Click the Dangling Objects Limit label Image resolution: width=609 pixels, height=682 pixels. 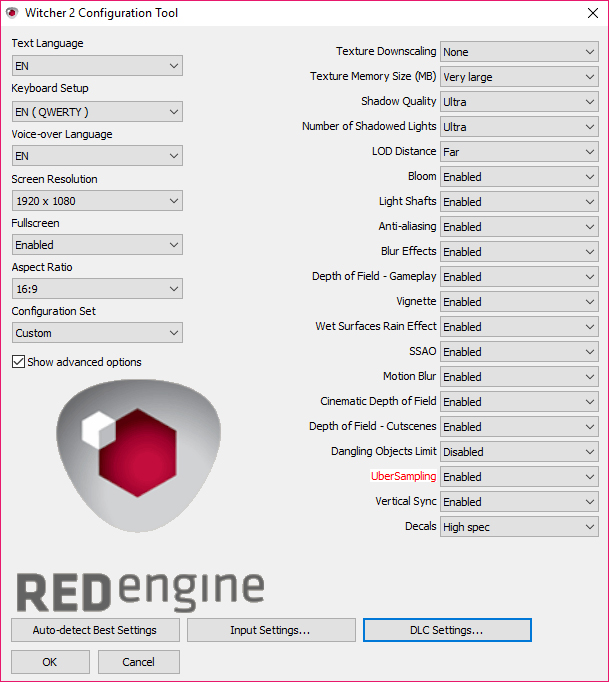pos(384,451)
